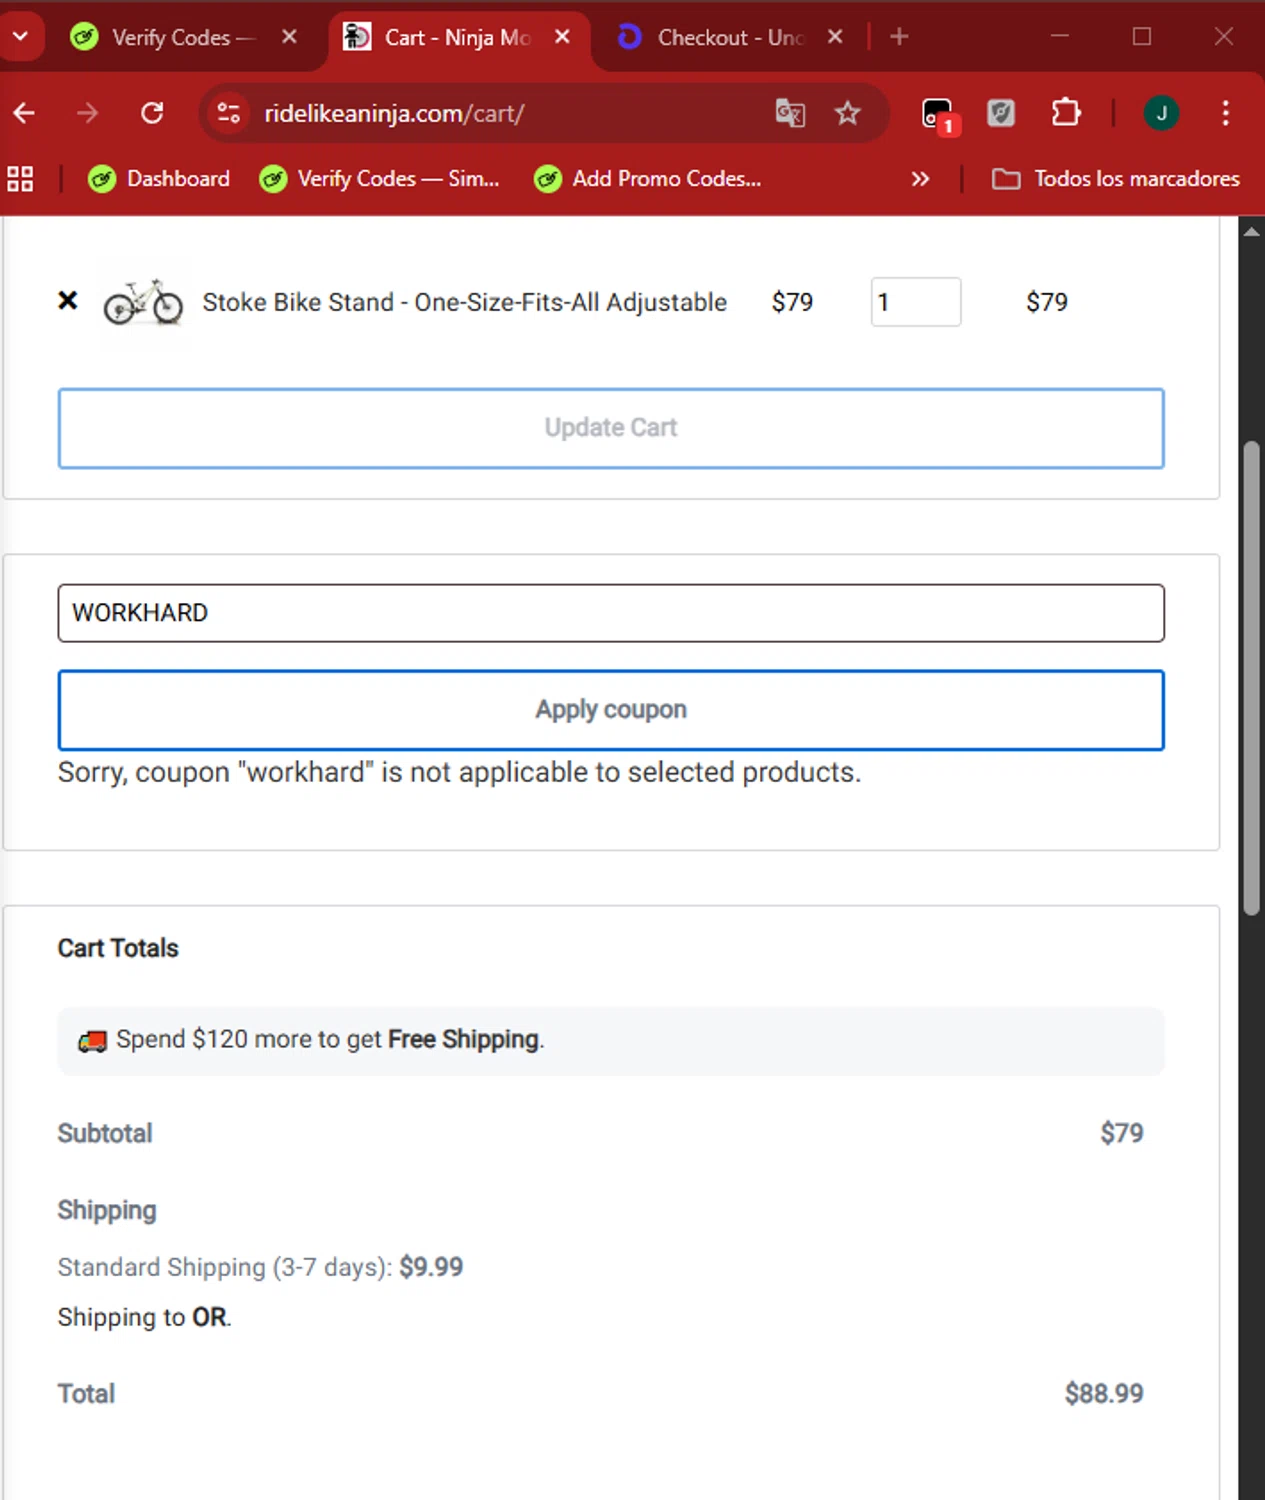Bookmark this page with the star icon
Image resolution: width=1265 pixels, height=1500 pixels.
pos(848,113)
